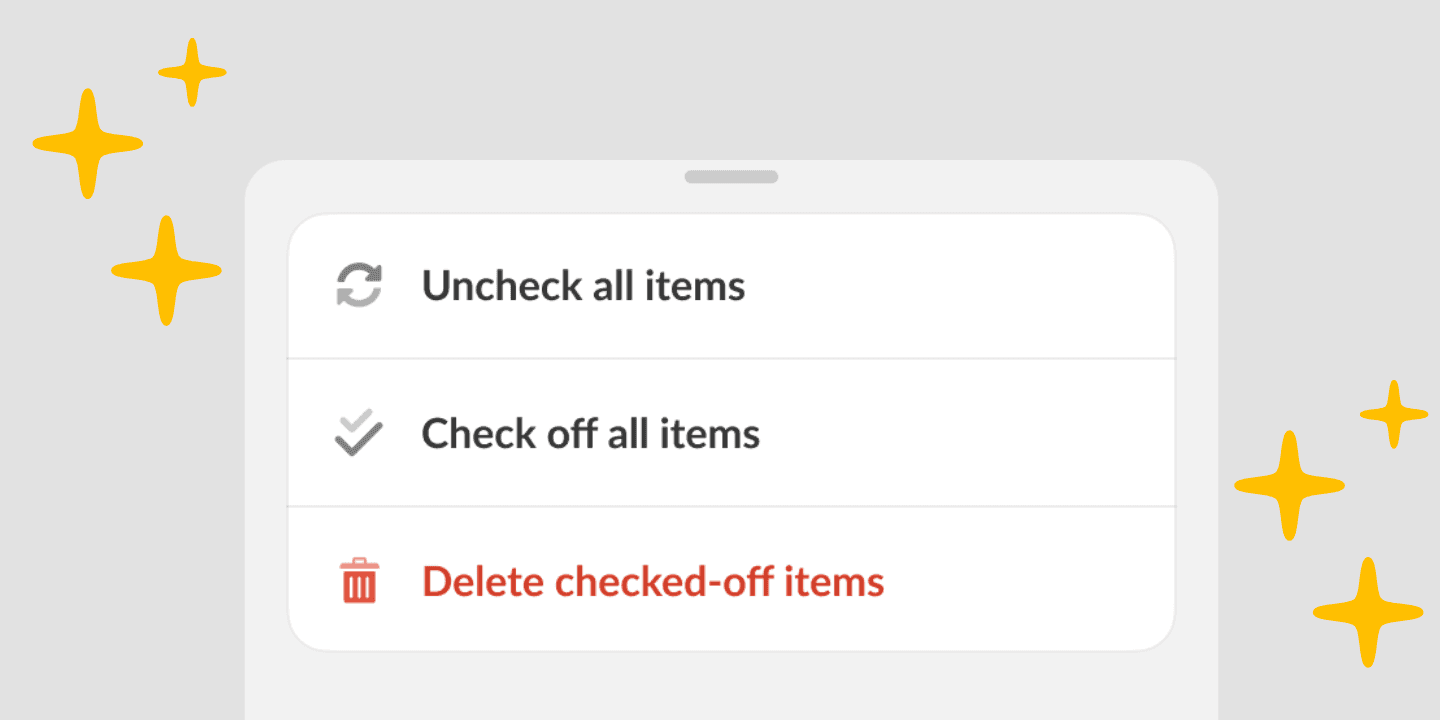Click the divider below Uncheck all items
Screen dimensions: 1440x720
731,358
